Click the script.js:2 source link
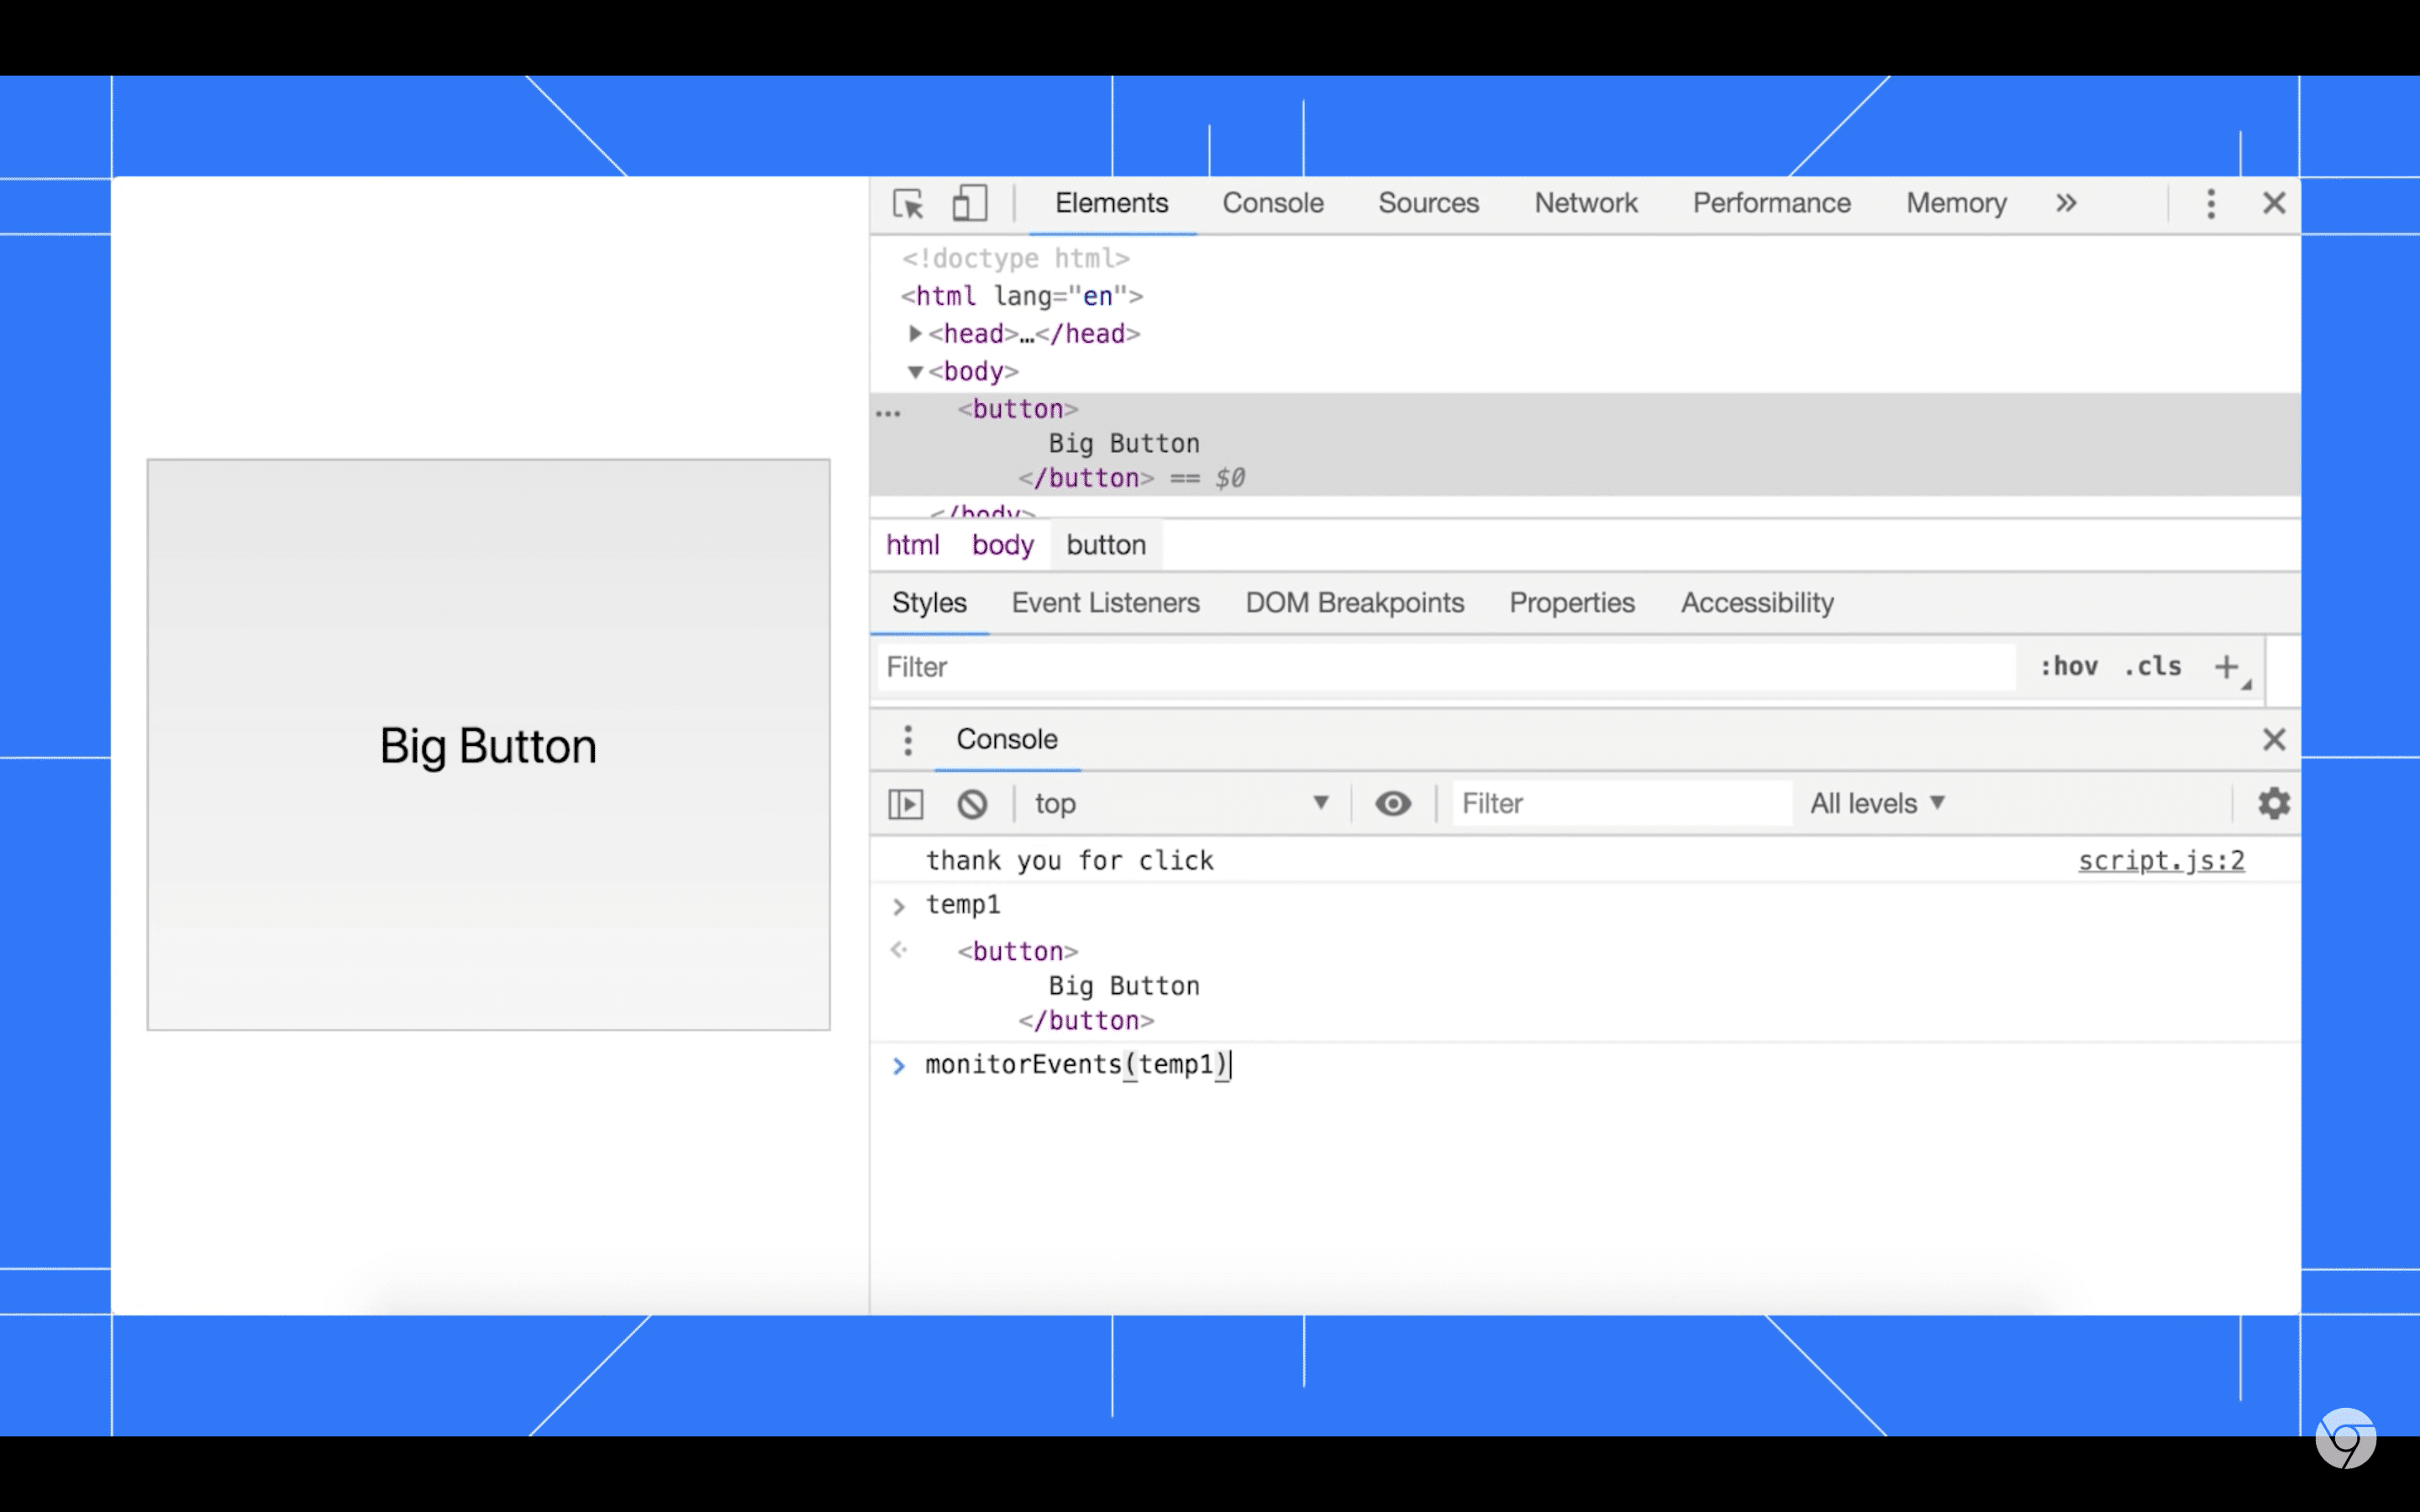The width and height of the screenshot is (2420, 1512). click(x=2162, y=860)
